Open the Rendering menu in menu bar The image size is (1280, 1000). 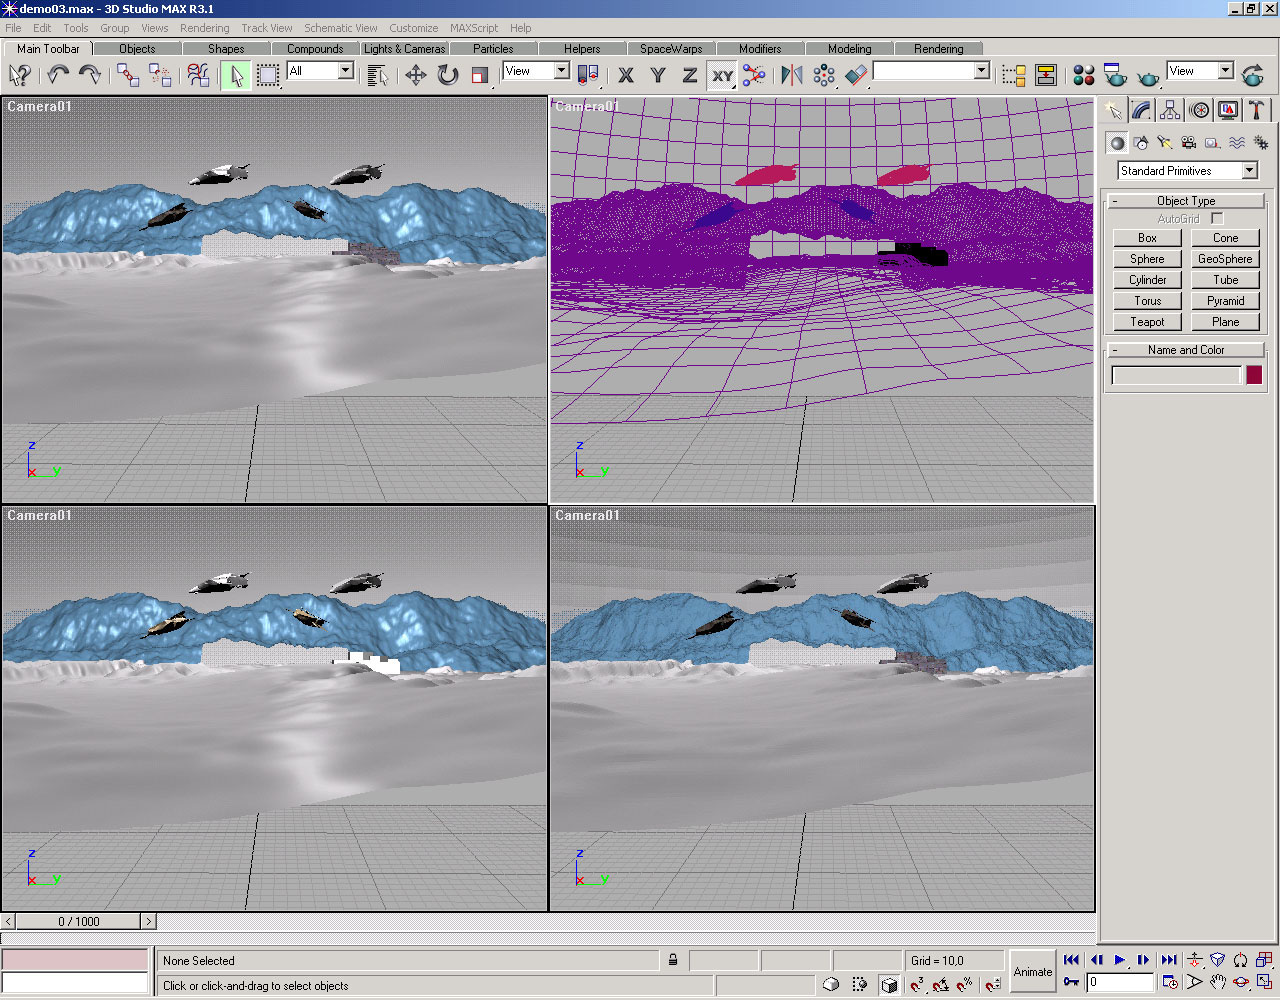click(204, 28)
